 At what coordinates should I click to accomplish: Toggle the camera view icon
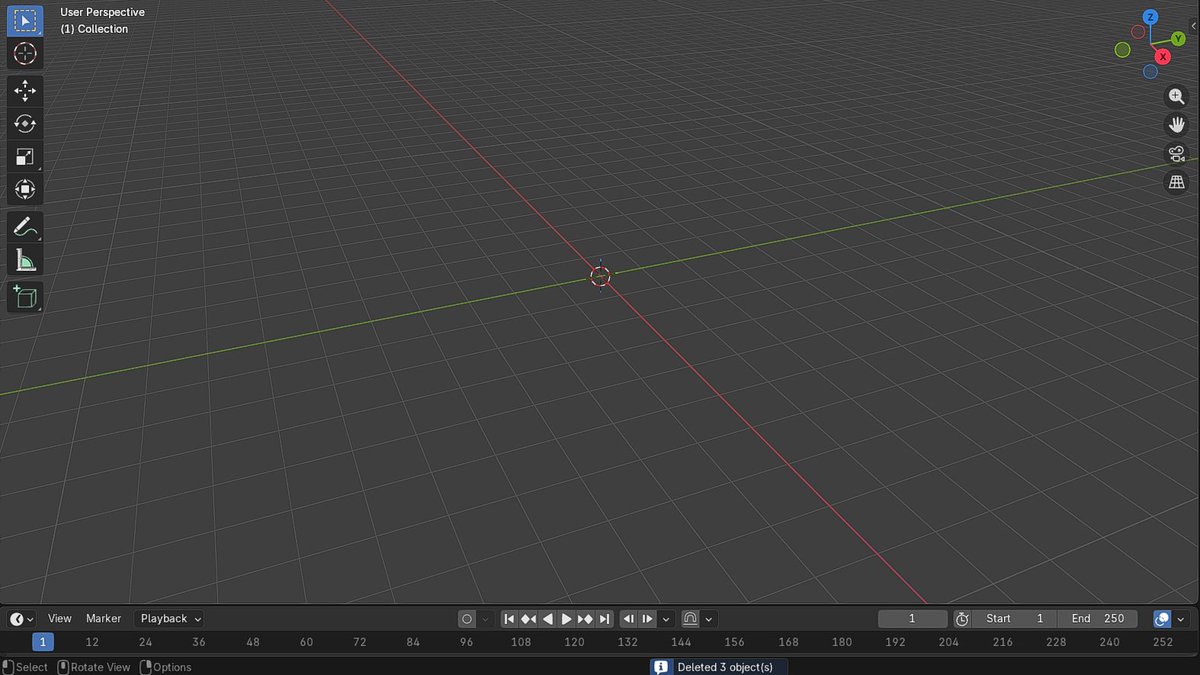[1177, 154]
